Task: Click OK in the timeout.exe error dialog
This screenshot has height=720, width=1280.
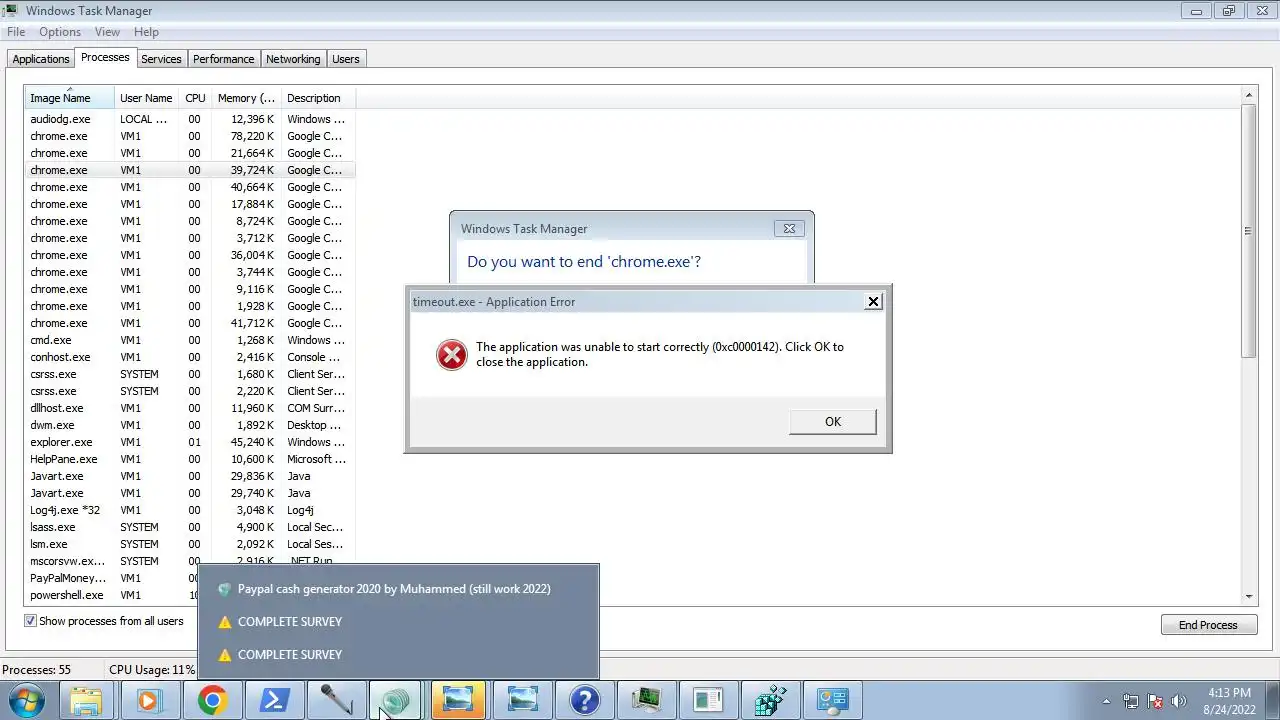Action: pyautogui.click(x=832, y=421)
